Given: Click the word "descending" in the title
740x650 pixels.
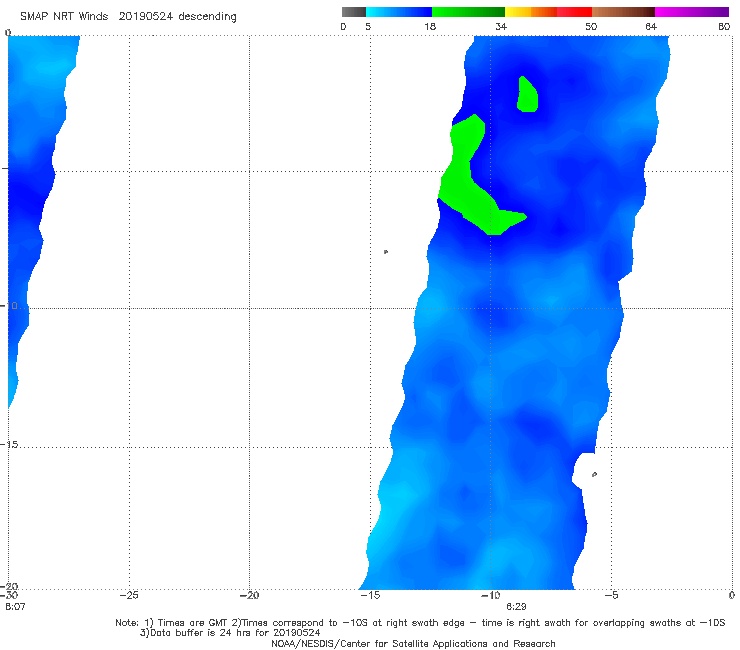Looking at the screenshot, I should [x=207, y=17].
